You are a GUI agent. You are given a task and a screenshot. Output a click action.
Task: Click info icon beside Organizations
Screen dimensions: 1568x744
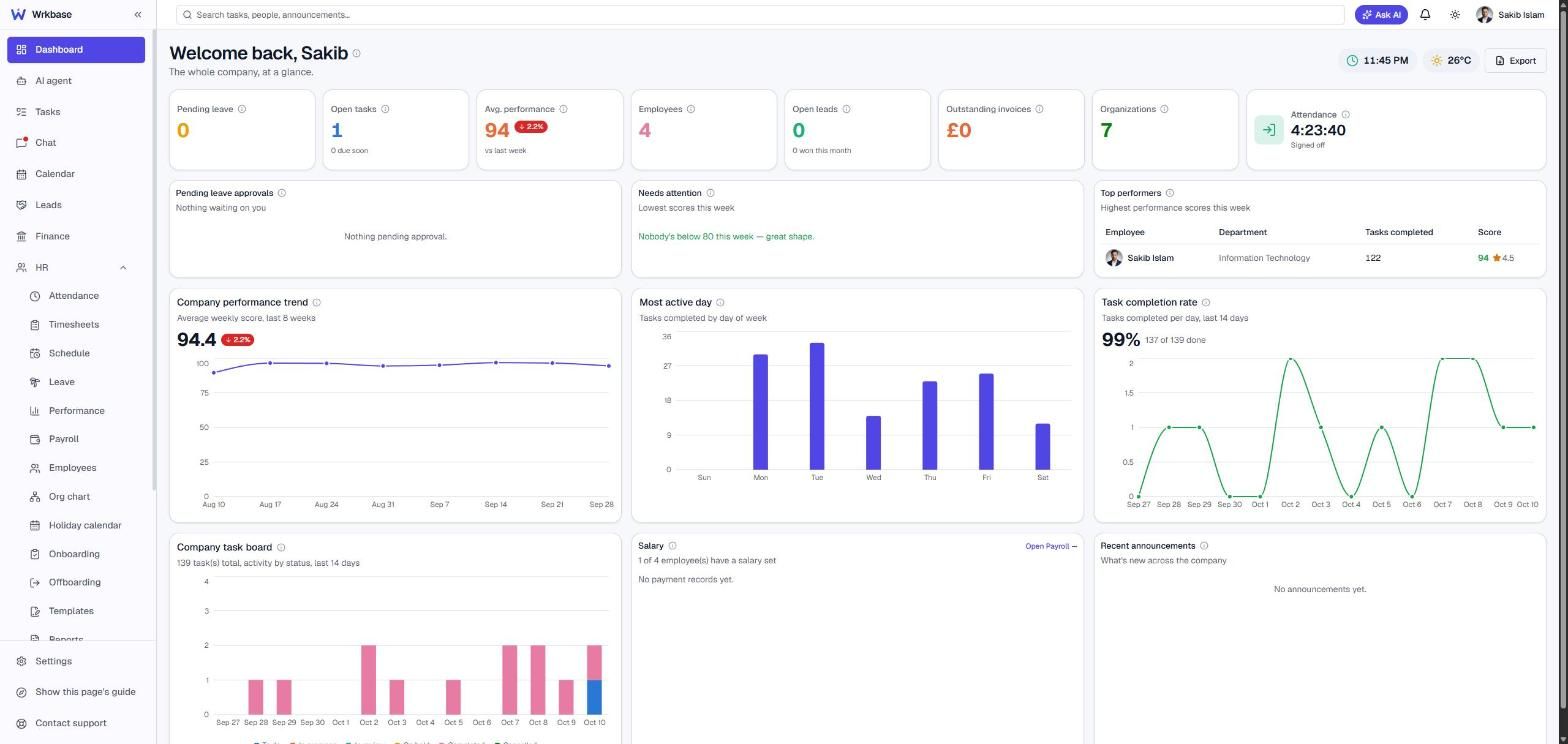coord(1164,109)
